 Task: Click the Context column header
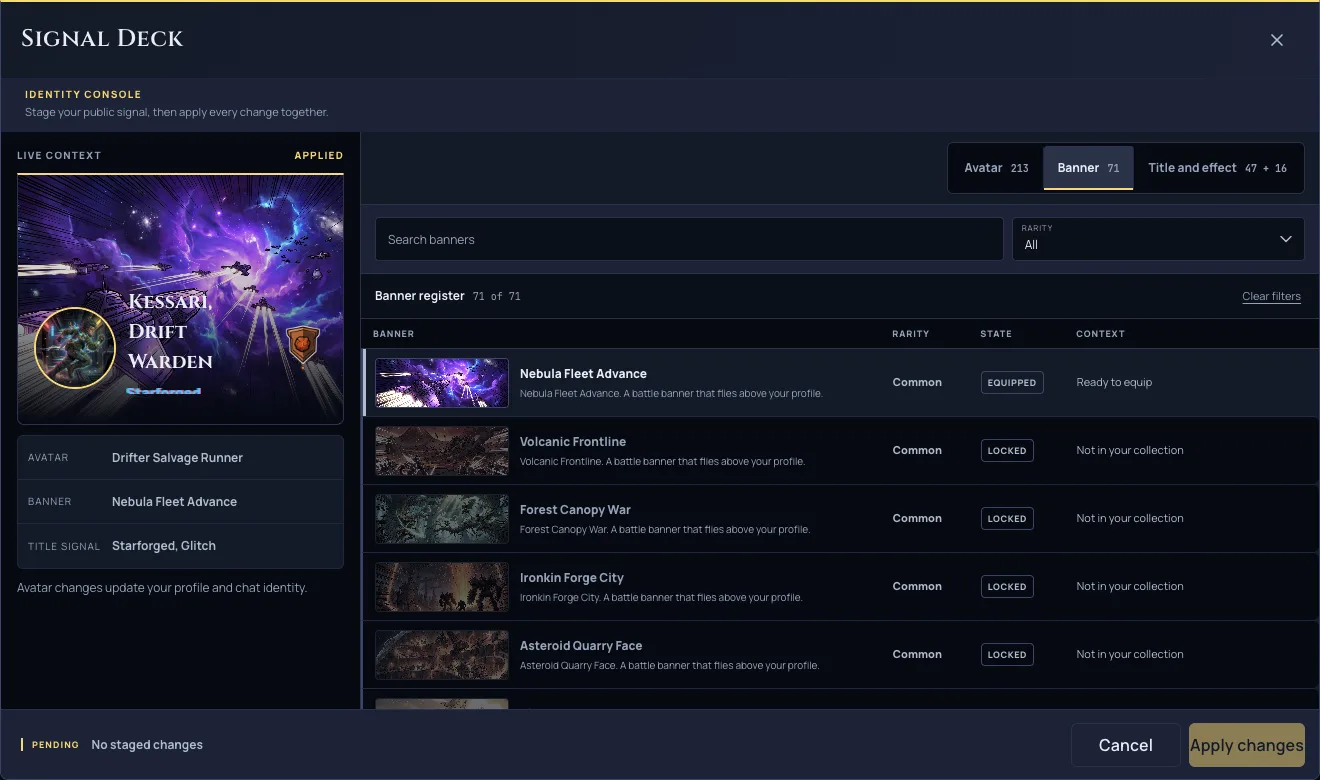(1100, 334)
